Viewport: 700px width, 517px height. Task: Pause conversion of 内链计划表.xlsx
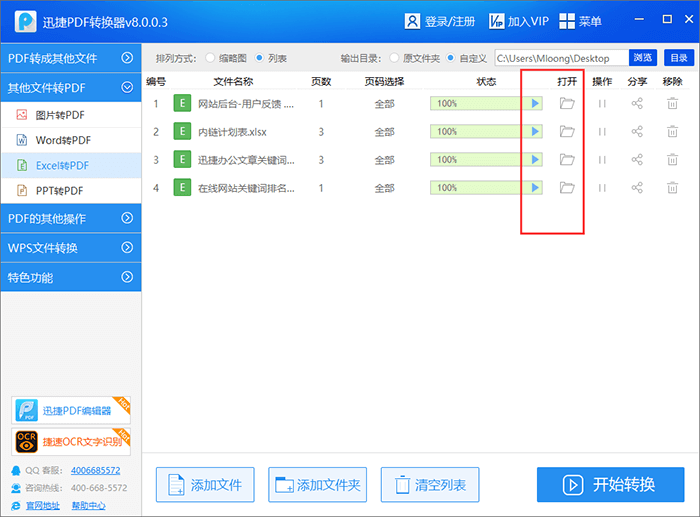click(602, 132)
